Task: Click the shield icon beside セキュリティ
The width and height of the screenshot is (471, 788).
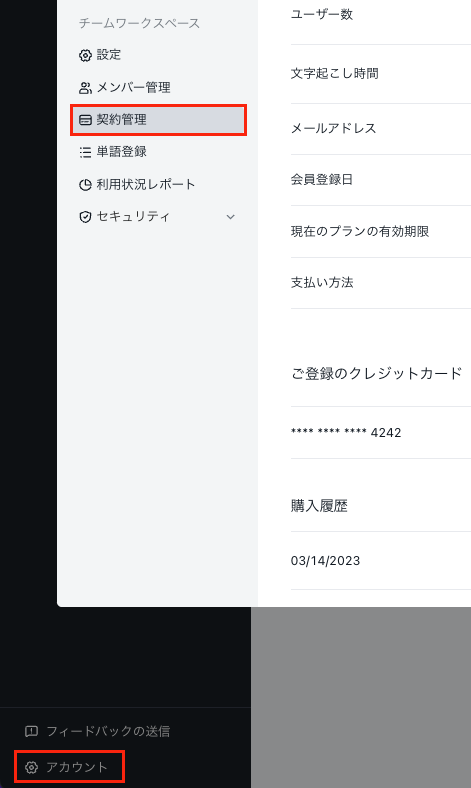Action: click(x=85, y=217)
